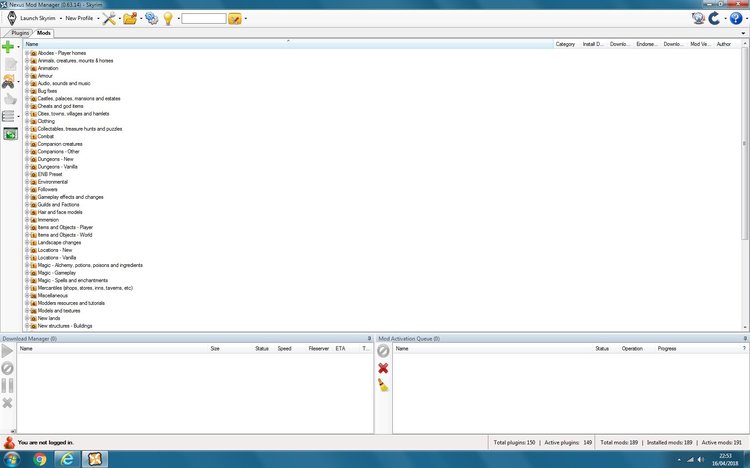The image size is (750, 468).
Task: Click the toolbar search text box
Action: pyautogui.click(x=204, y=19)
